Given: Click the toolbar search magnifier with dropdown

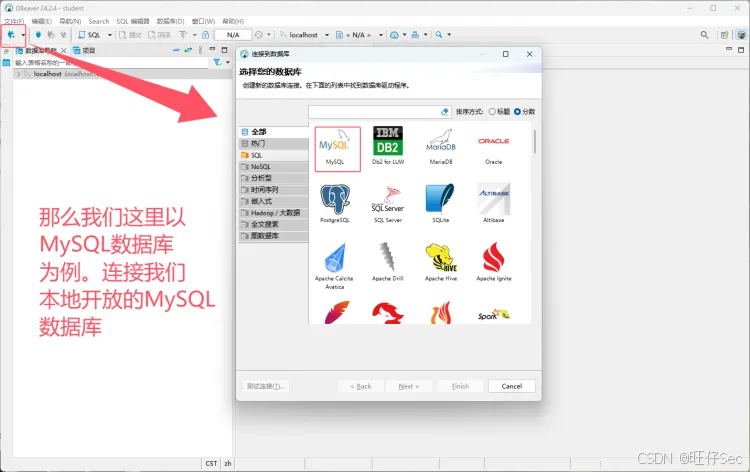Looking at the screenshot, I should (439, 35).
